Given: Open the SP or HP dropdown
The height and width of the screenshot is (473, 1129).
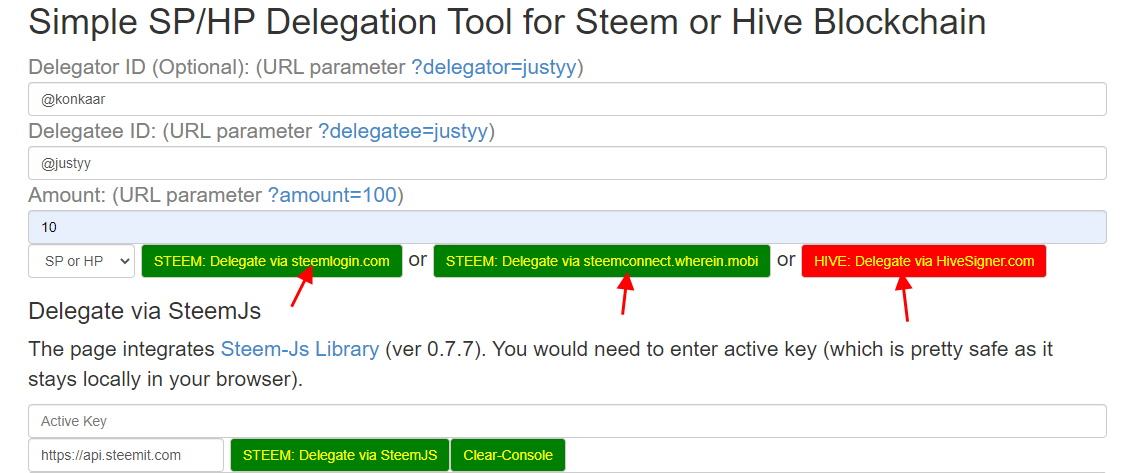Looking at the screenshot, I should coord(81,261).
